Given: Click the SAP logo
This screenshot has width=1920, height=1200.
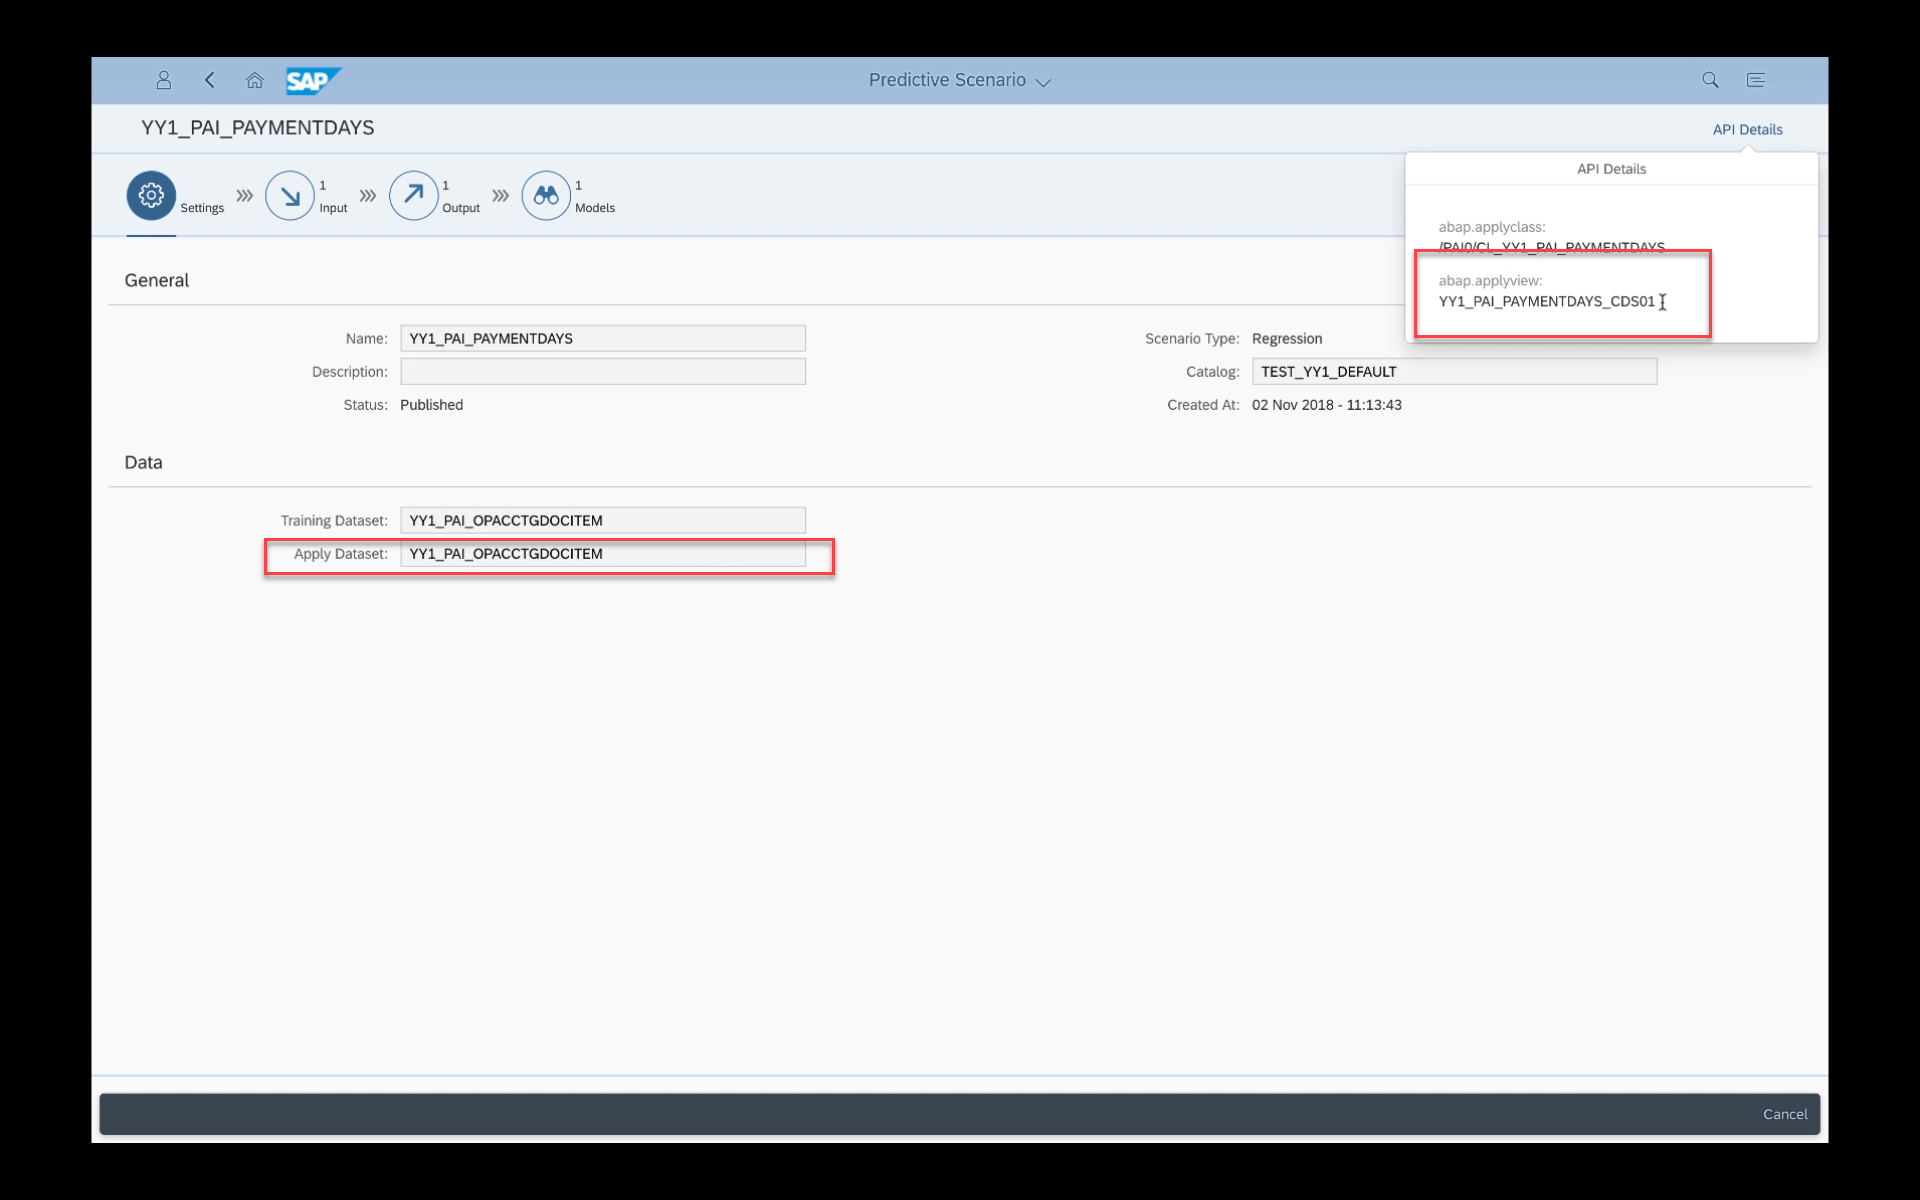Looking at the screenshot, I should (x=312, y=80).
